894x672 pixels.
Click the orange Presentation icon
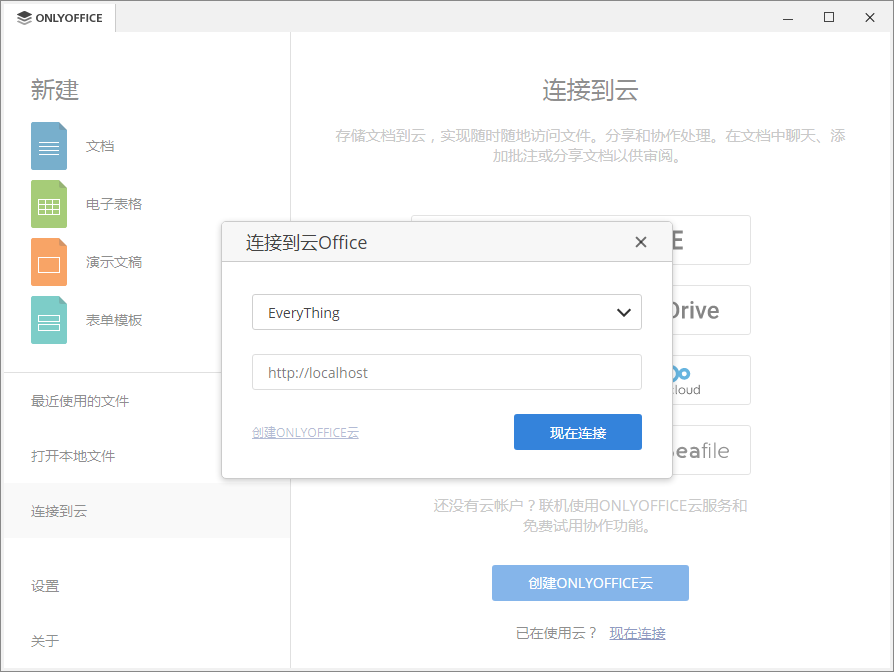coord(49,262)
